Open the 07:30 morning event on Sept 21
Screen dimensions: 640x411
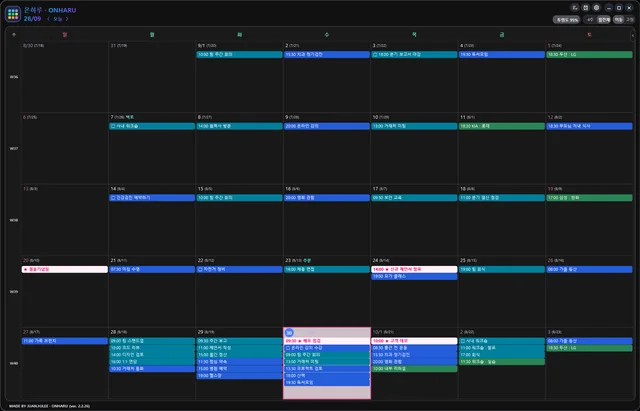click(x=152, y=269)
